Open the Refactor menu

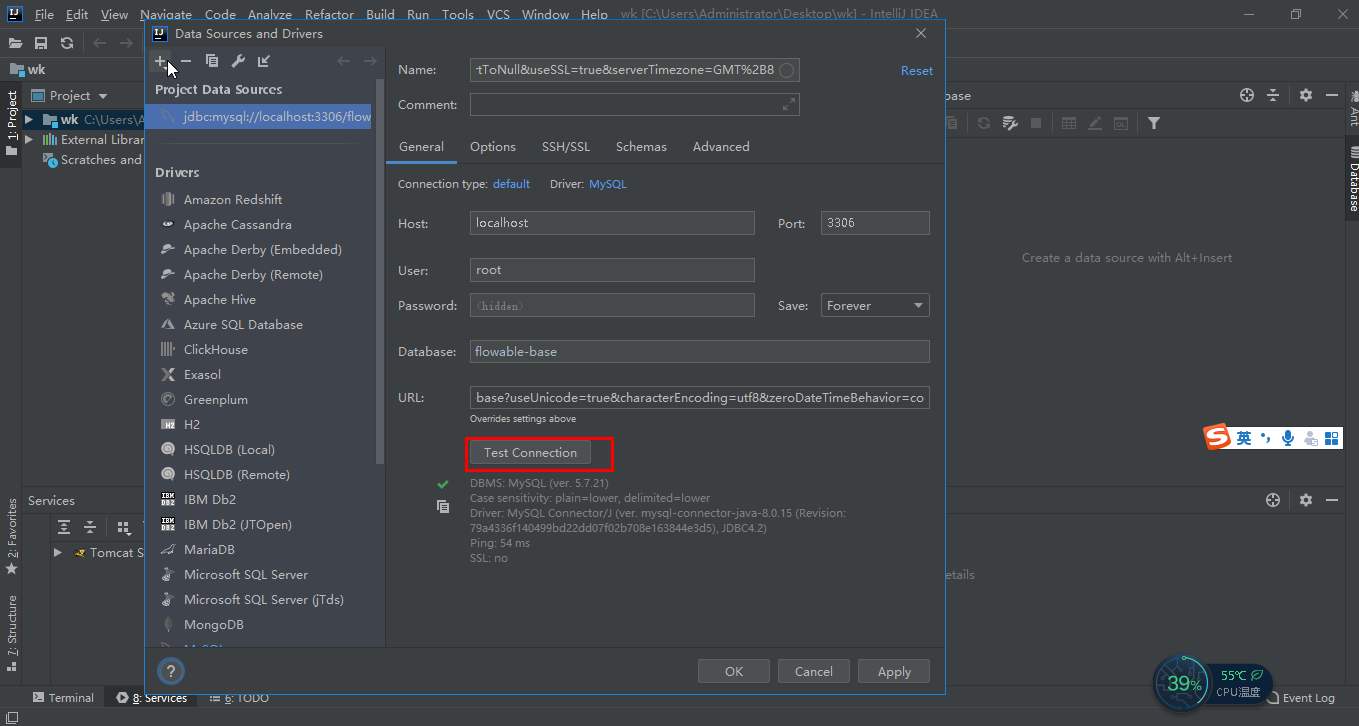point(330,15)
